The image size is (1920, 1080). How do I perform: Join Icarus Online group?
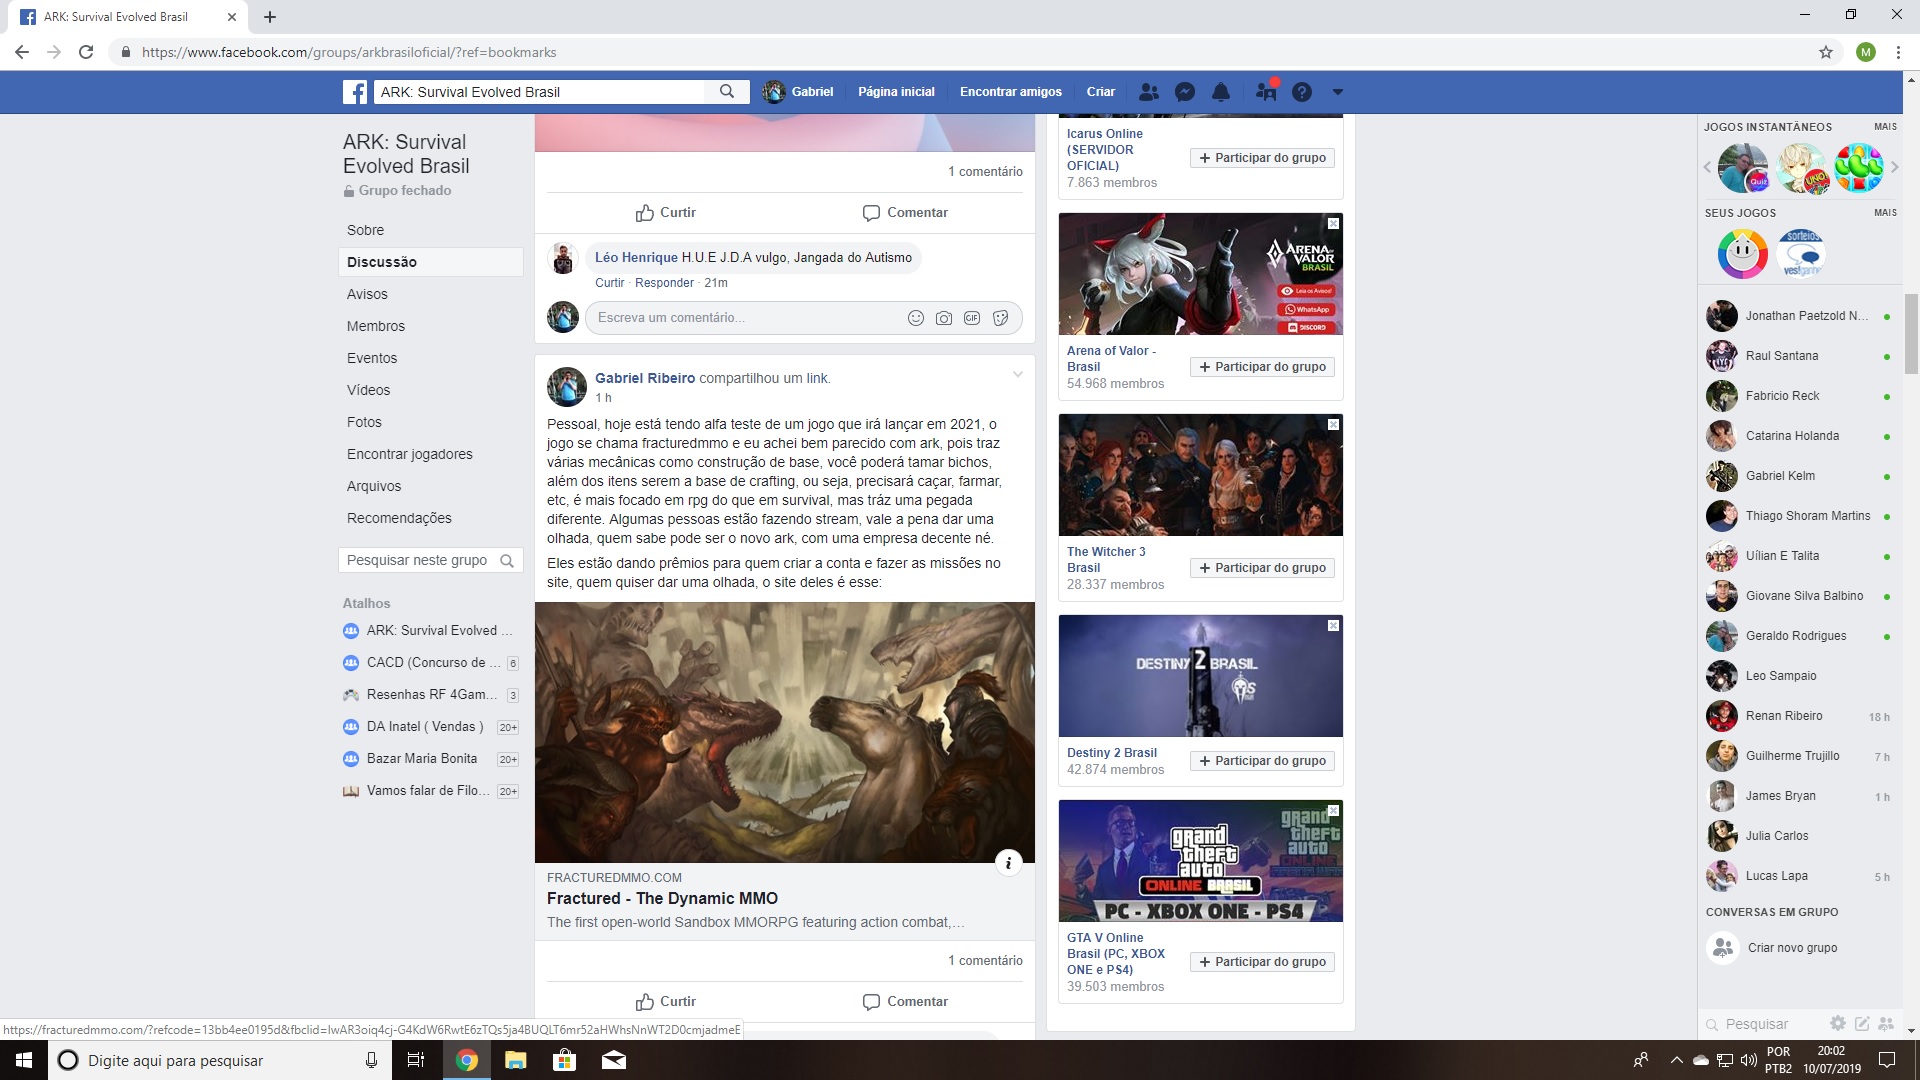(1262, 158)
